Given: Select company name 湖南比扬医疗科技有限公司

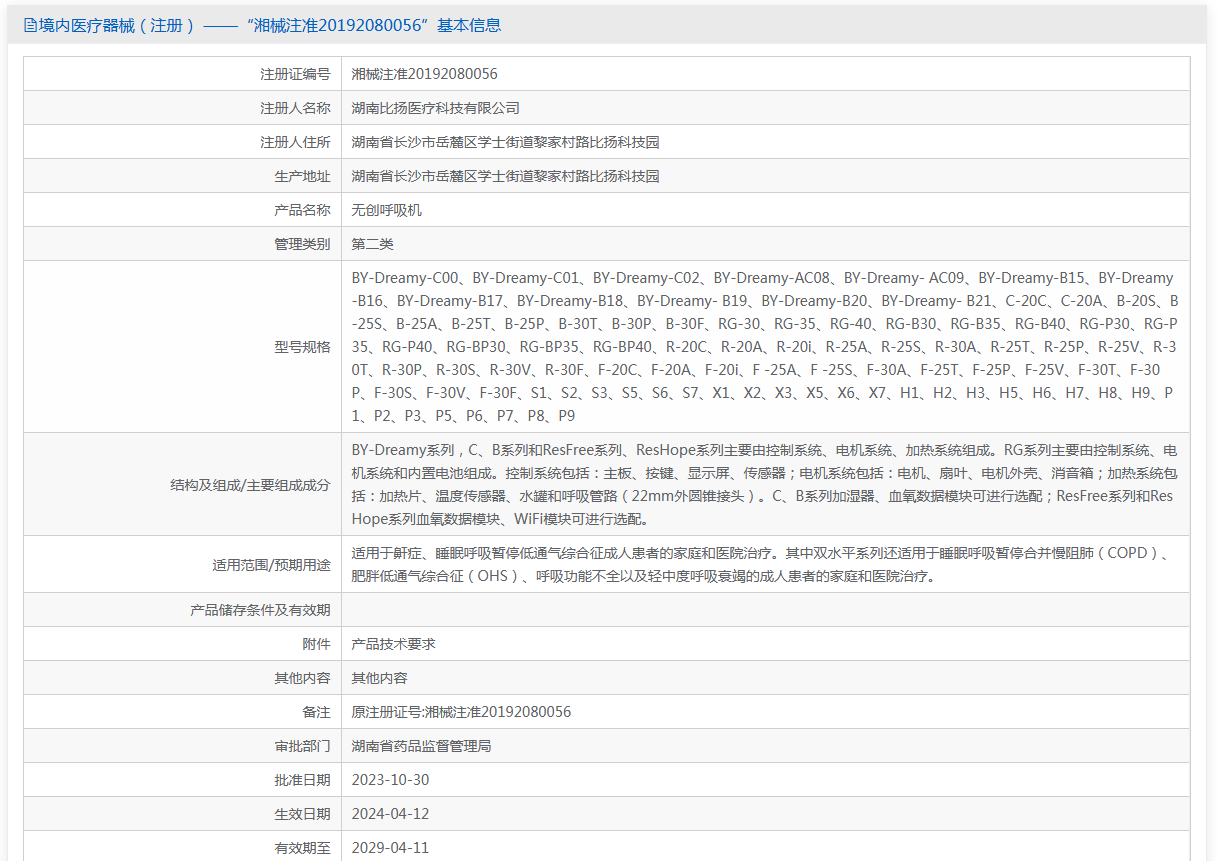Looking at the screenshot, I should click(x=436, y=108).
